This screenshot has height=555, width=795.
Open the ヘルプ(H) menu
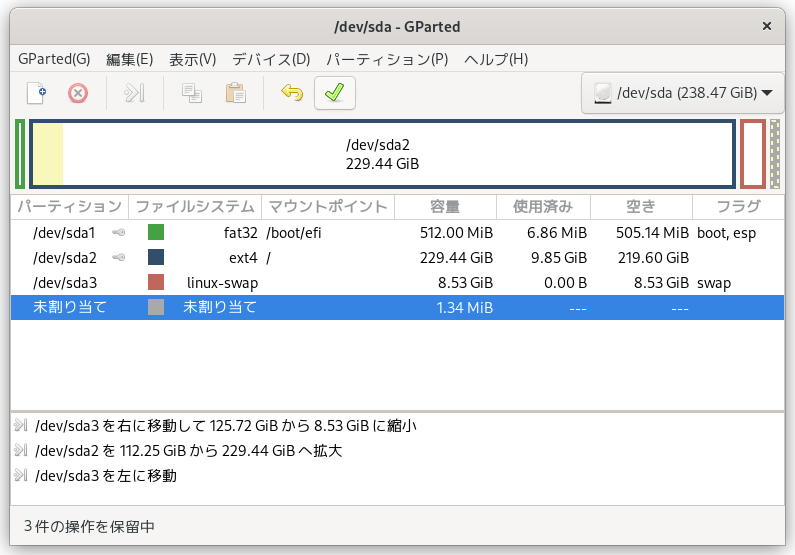[496, 59]
